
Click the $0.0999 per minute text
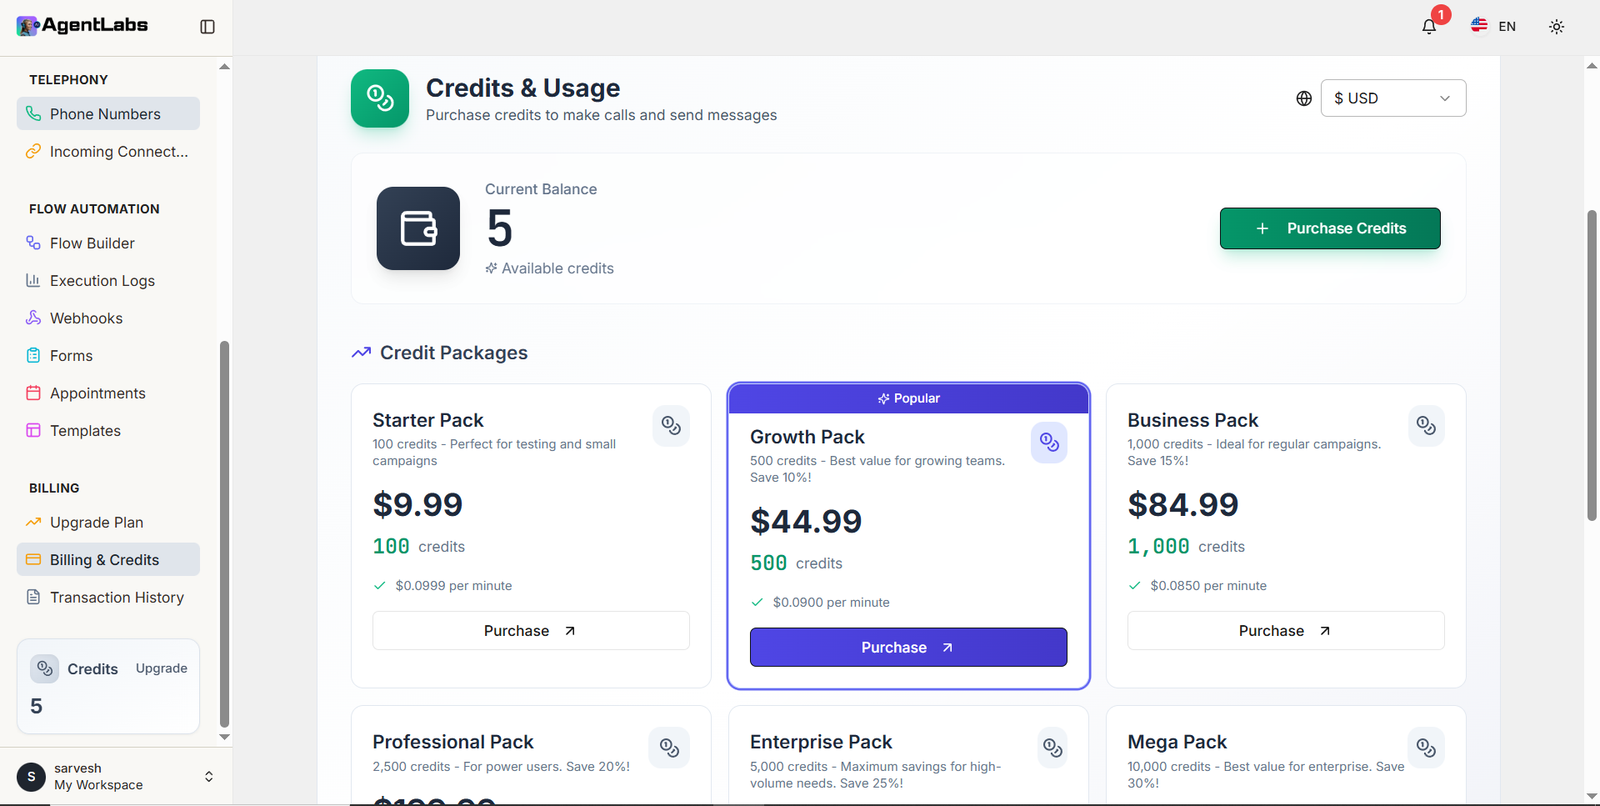point(453,586)
